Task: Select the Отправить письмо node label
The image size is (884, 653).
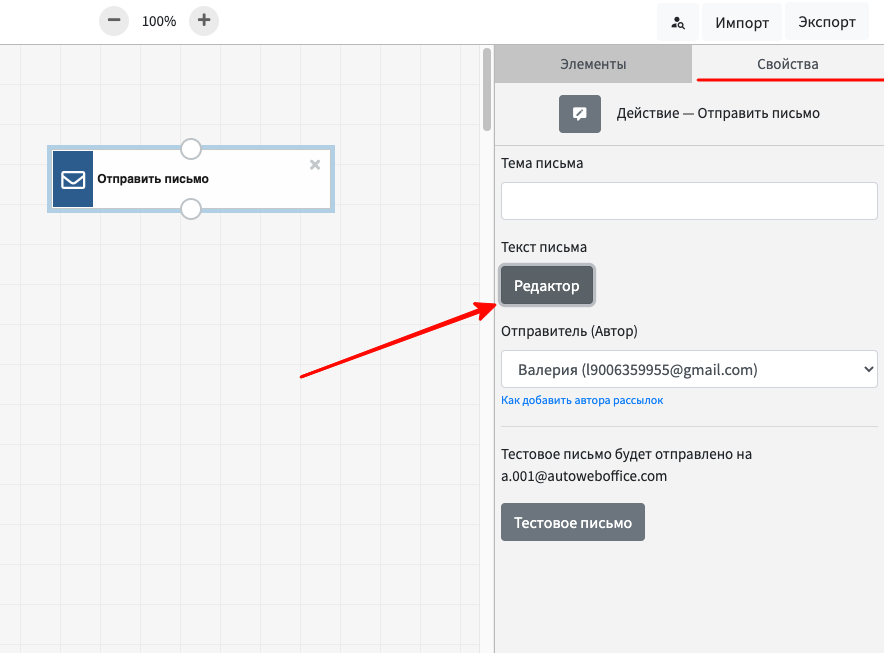Action: 153,179
